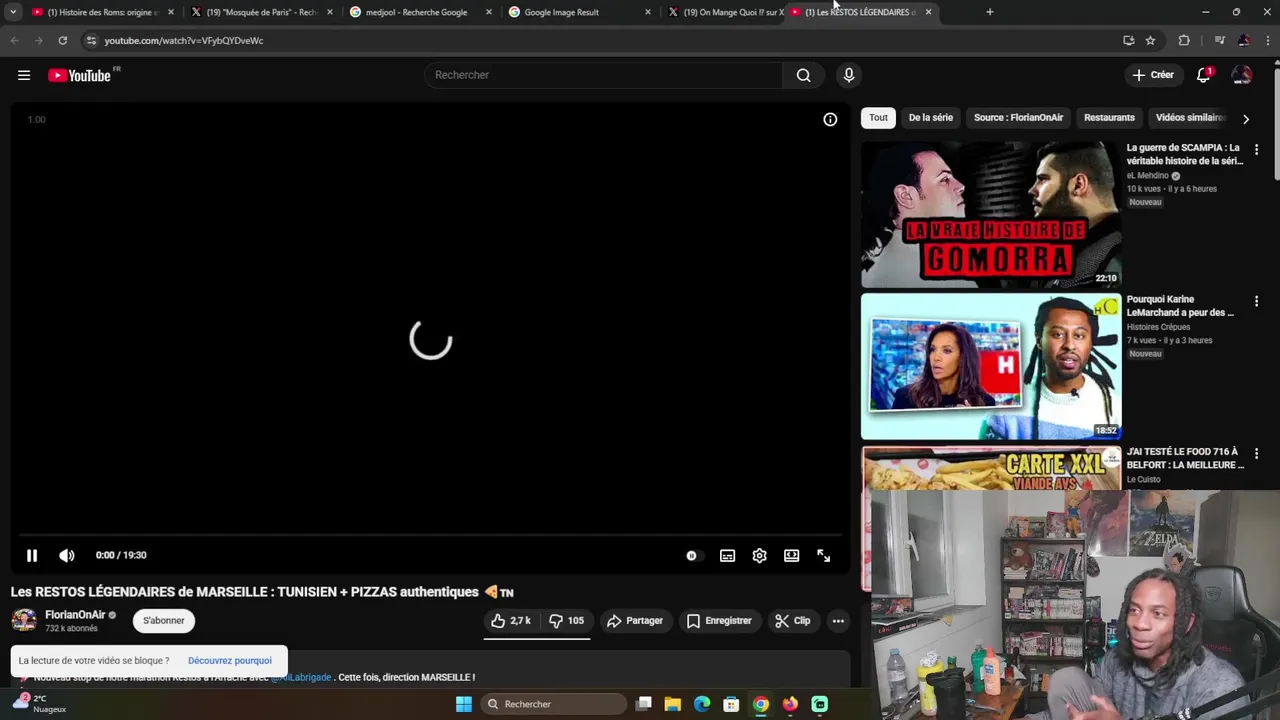Go back with the browser back arrow
This screenshot has width=1280, height=720.
14,40
